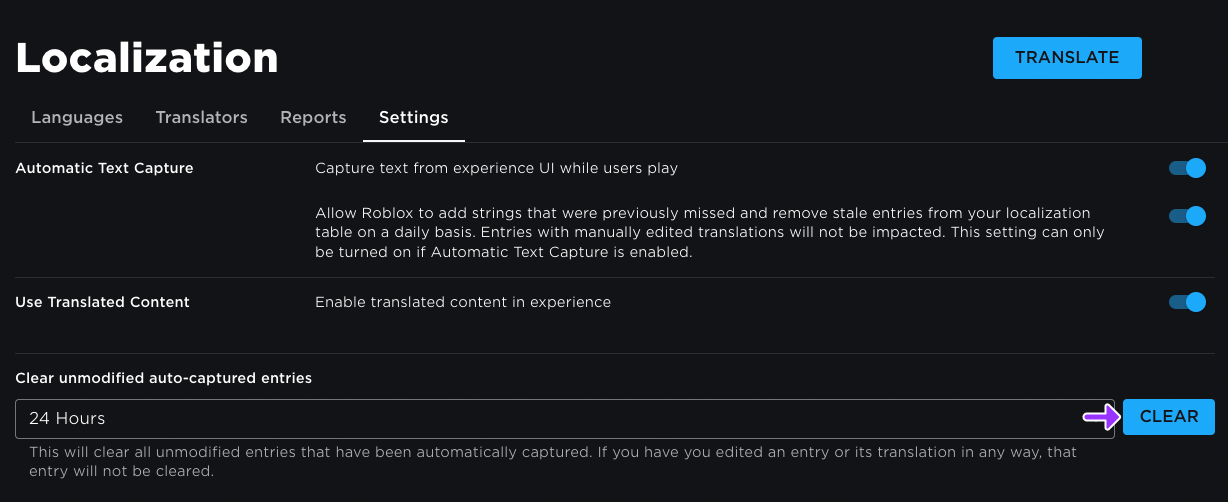Click the divider line above Use Translated Content
Image resolution: width=1228 pixels, height=502 pixels.
coord(614,277)
